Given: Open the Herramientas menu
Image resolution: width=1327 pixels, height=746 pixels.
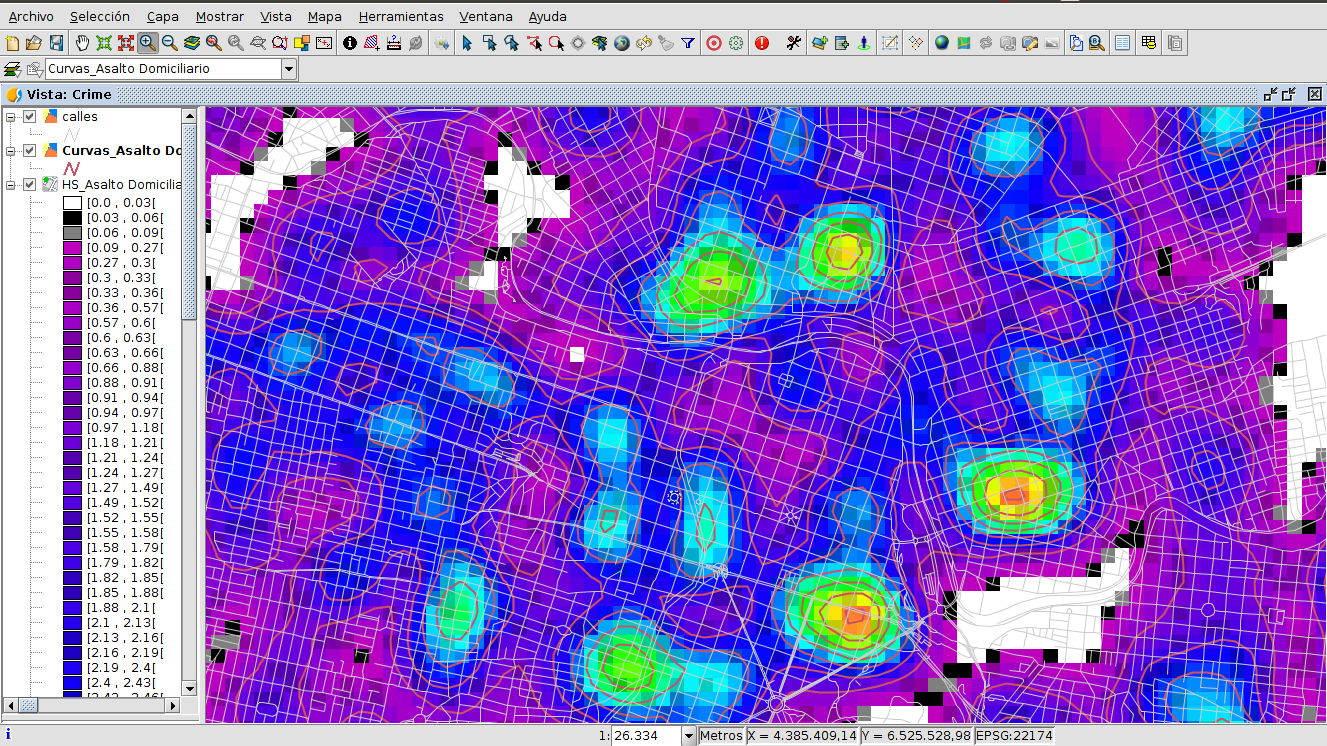Looking at the screenshot, I should point(401,16).
